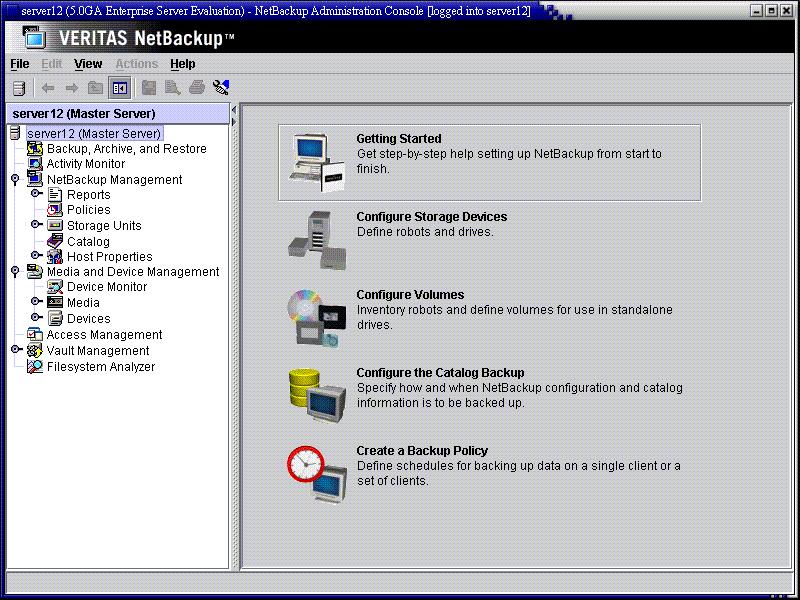This screenshot has width=800, height=600.
Task: Click the NetBackup Management tree icon
Action: pos(35,179)
